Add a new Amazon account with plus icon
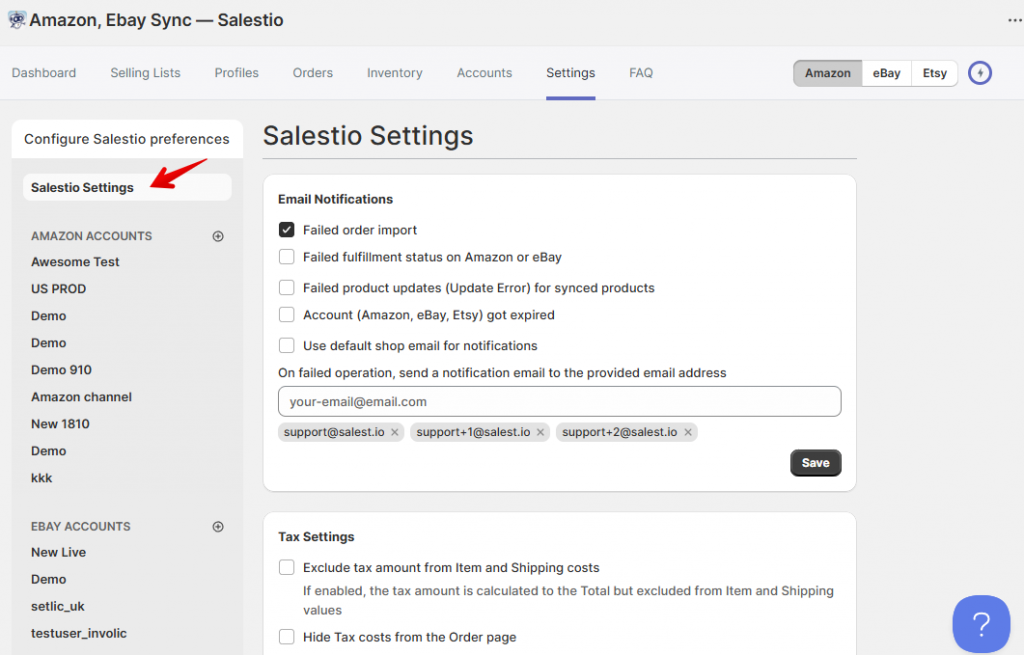The height and width of the screenshot is (655, 1024). 218,236
